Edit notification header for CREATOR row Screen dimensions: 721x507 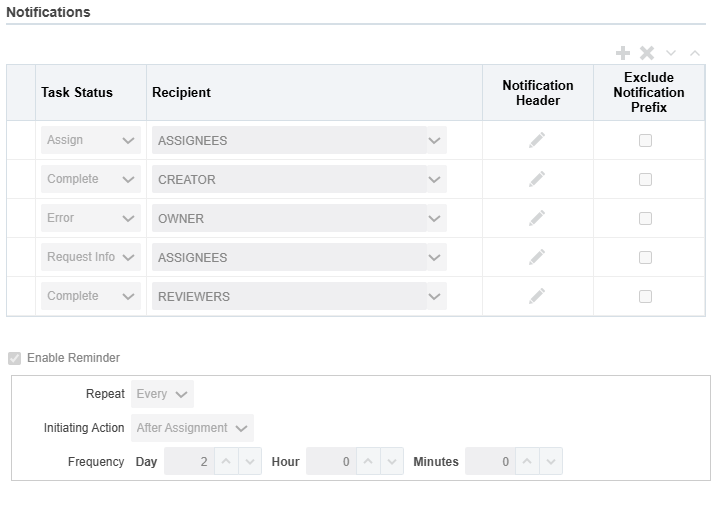tap(537, 179)
